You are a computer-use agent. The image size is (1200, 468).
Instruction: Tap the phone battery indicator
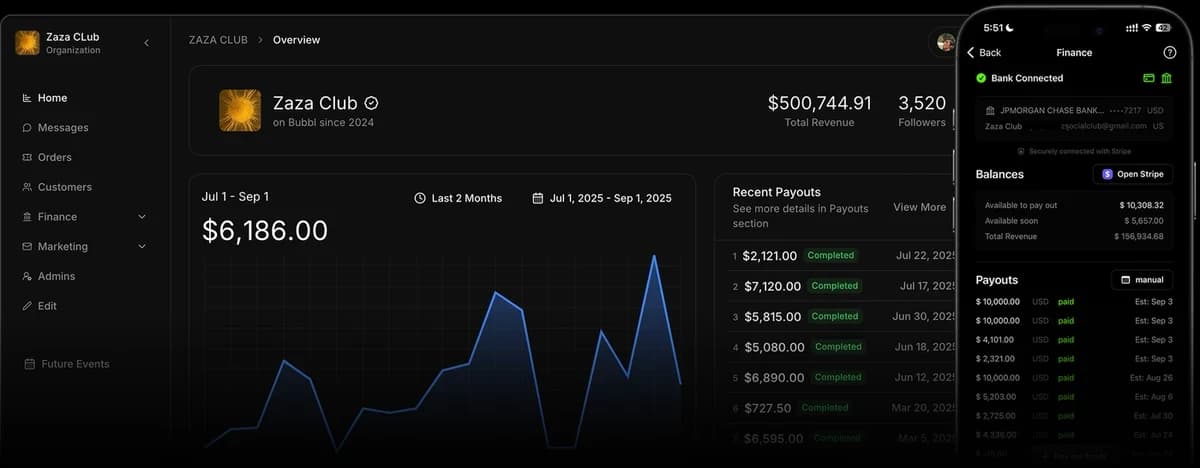coord(1162,27)
